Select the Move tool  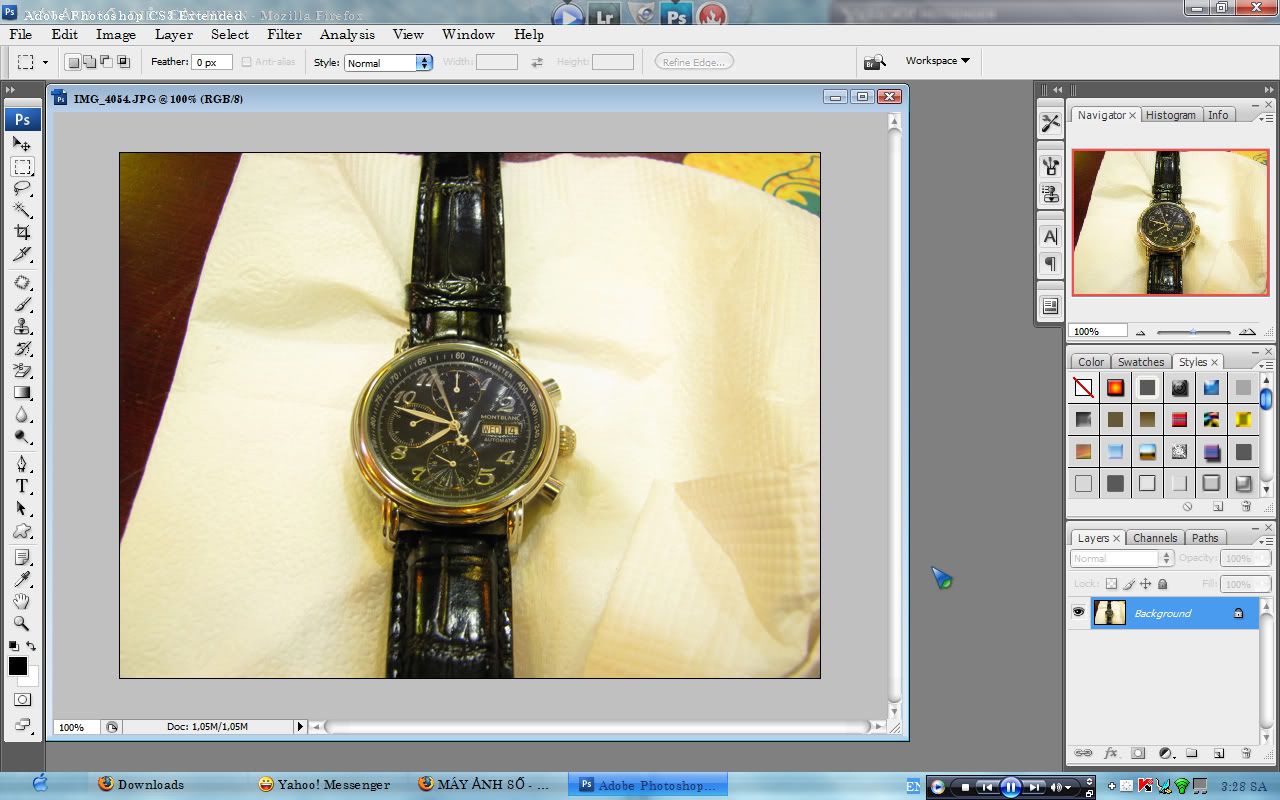coord(22,144)
